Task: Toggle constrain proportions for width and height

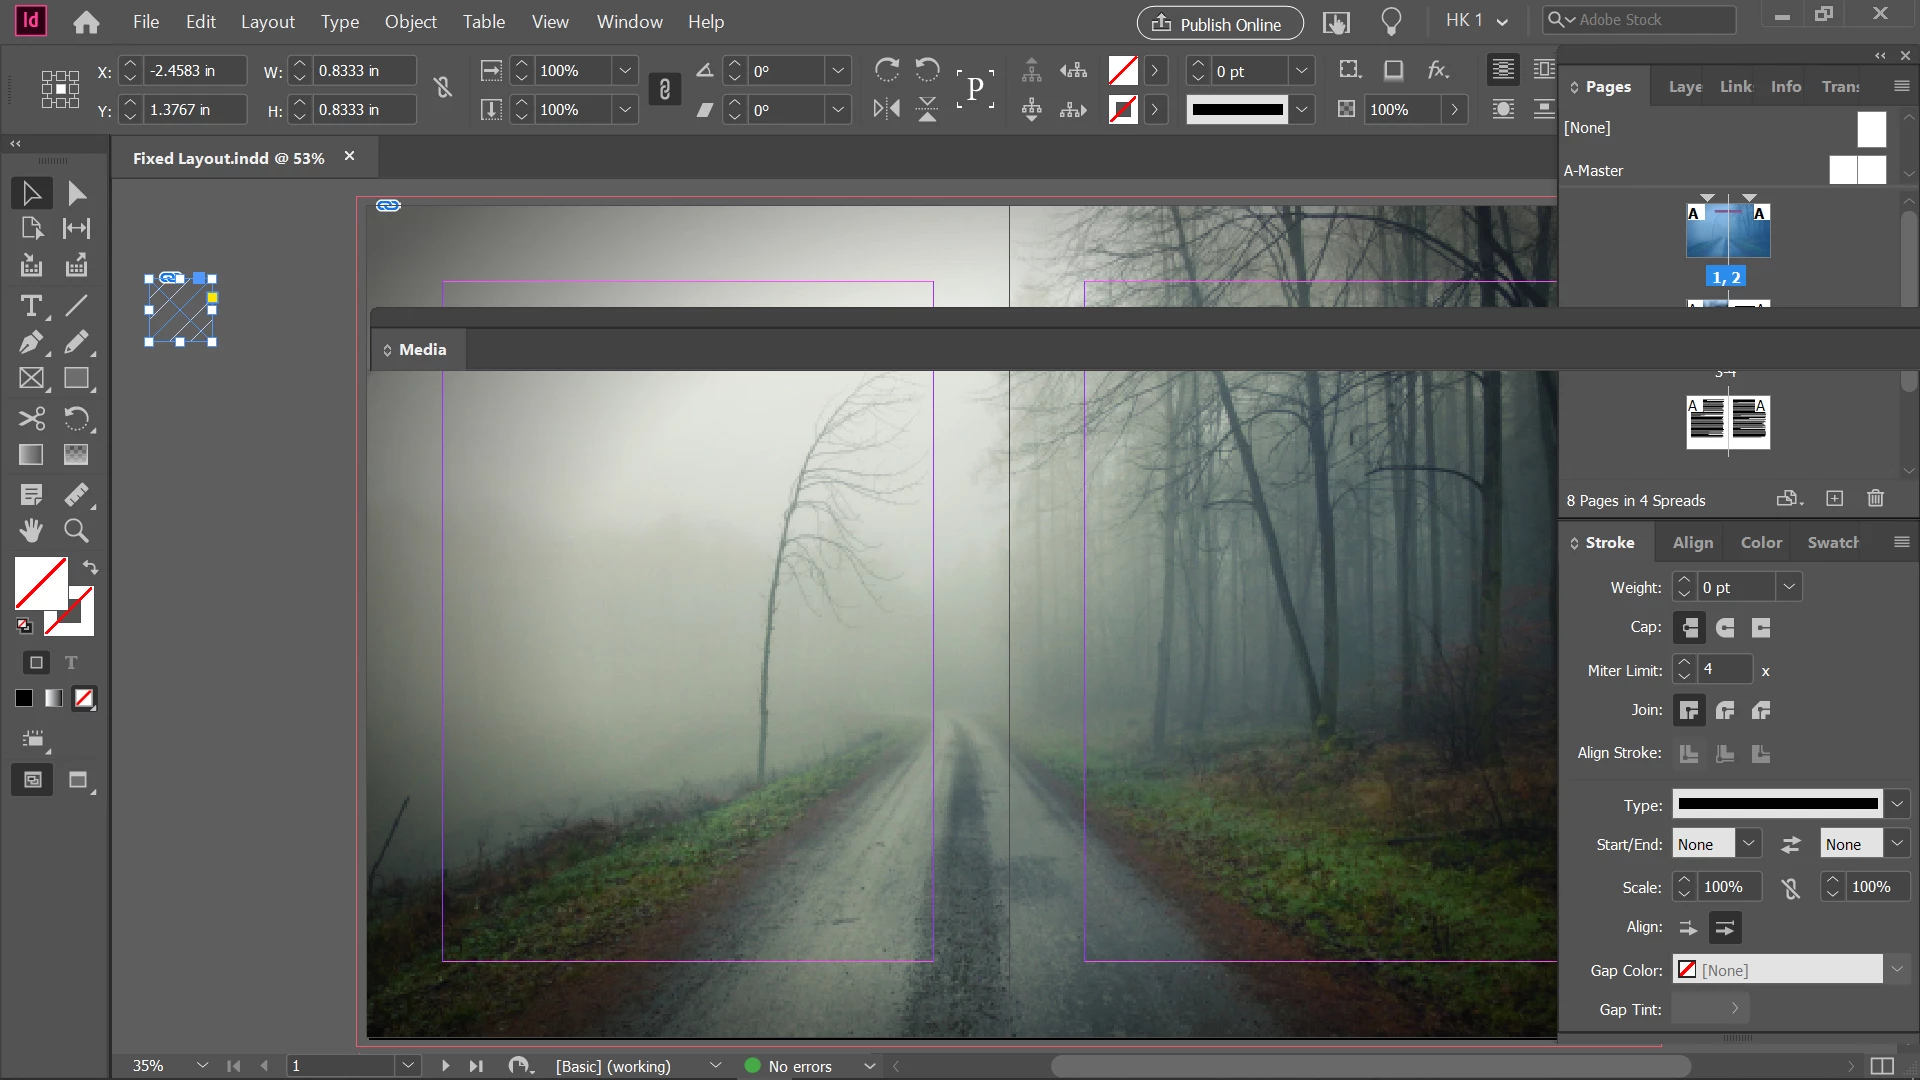Action: (x=443, y=89)
